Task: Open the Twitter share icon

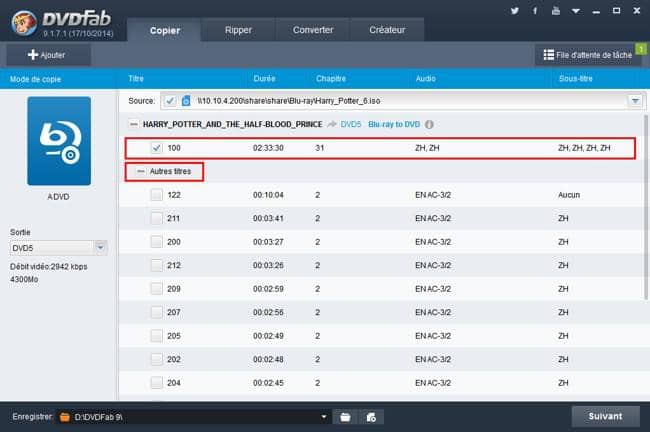Action: click(514, 11)
